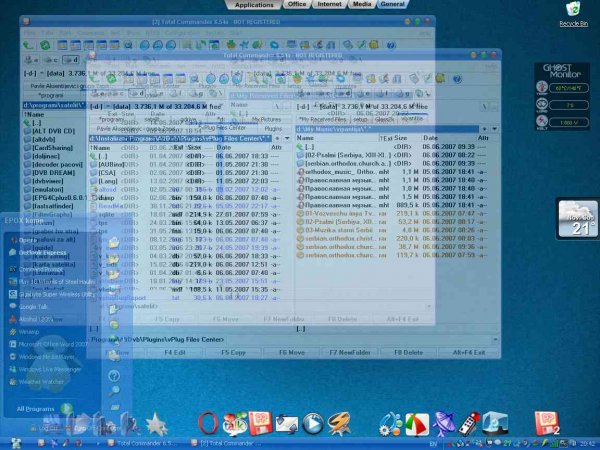Screen dimensions: 600x450
Task: Click the F6 Move button in front window
Action: (292, 352)
